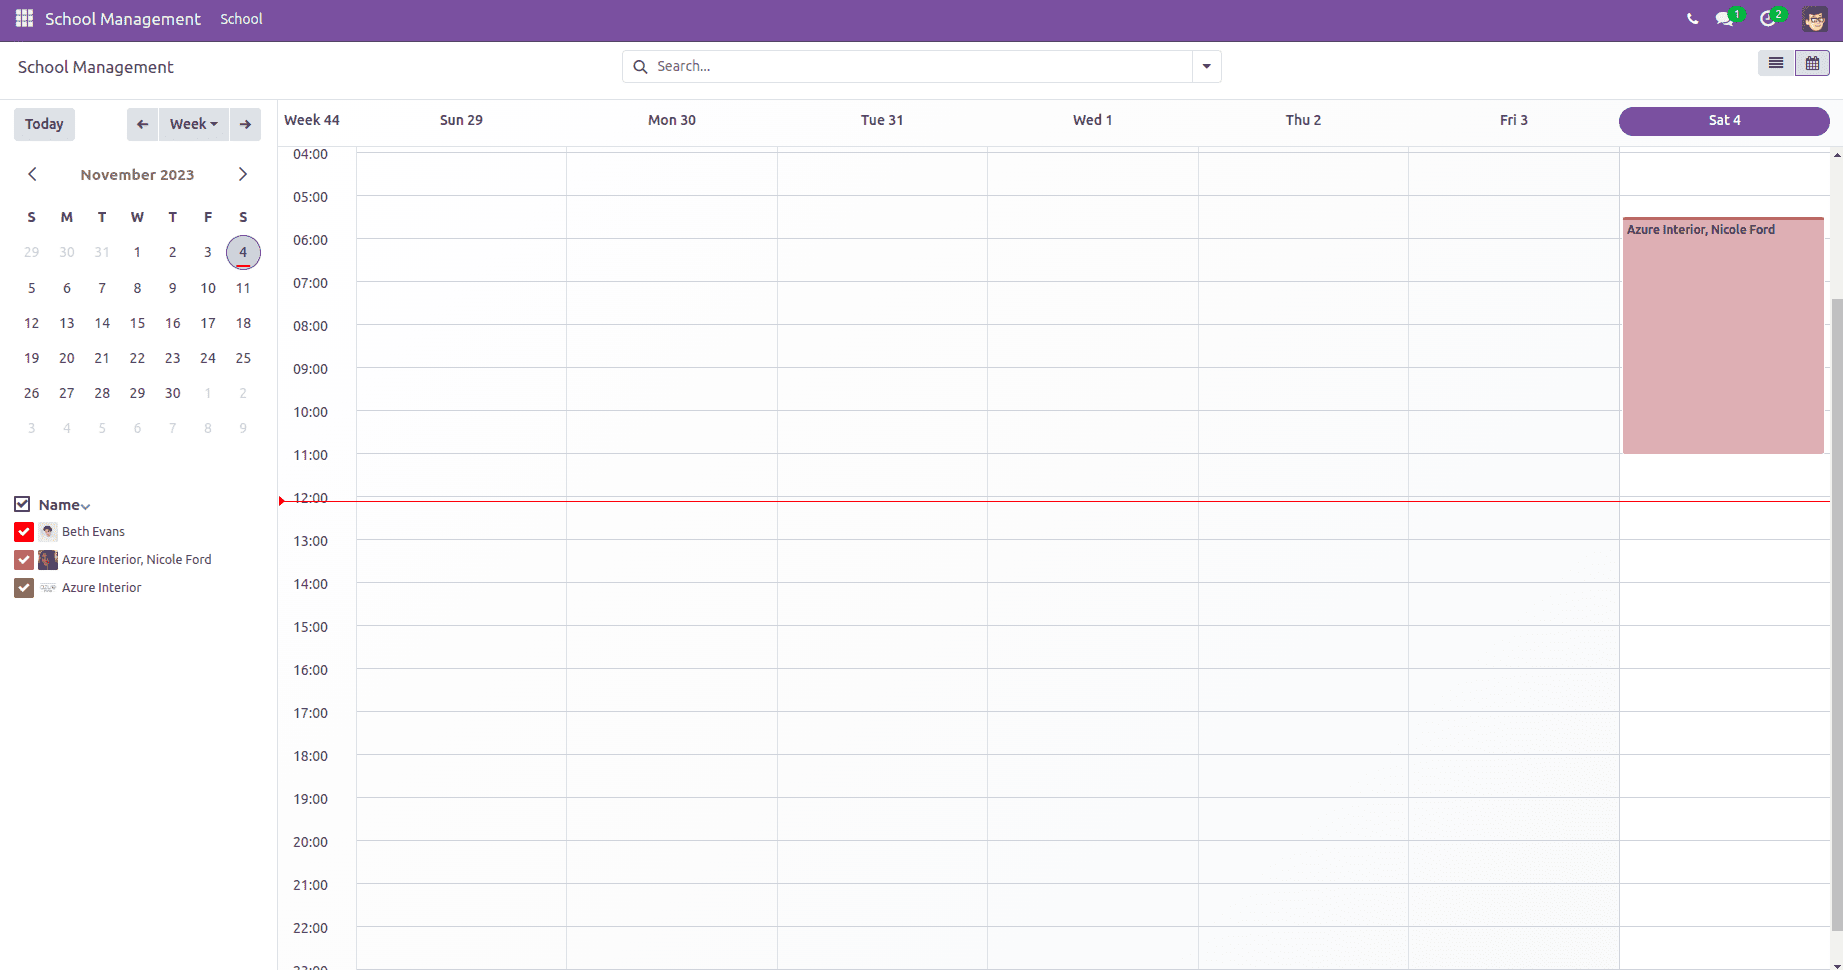This screenshot has height=970, width=1843.
Task: Open the Azure Interior, Nicole Ford event
Action: point(1723,335)
